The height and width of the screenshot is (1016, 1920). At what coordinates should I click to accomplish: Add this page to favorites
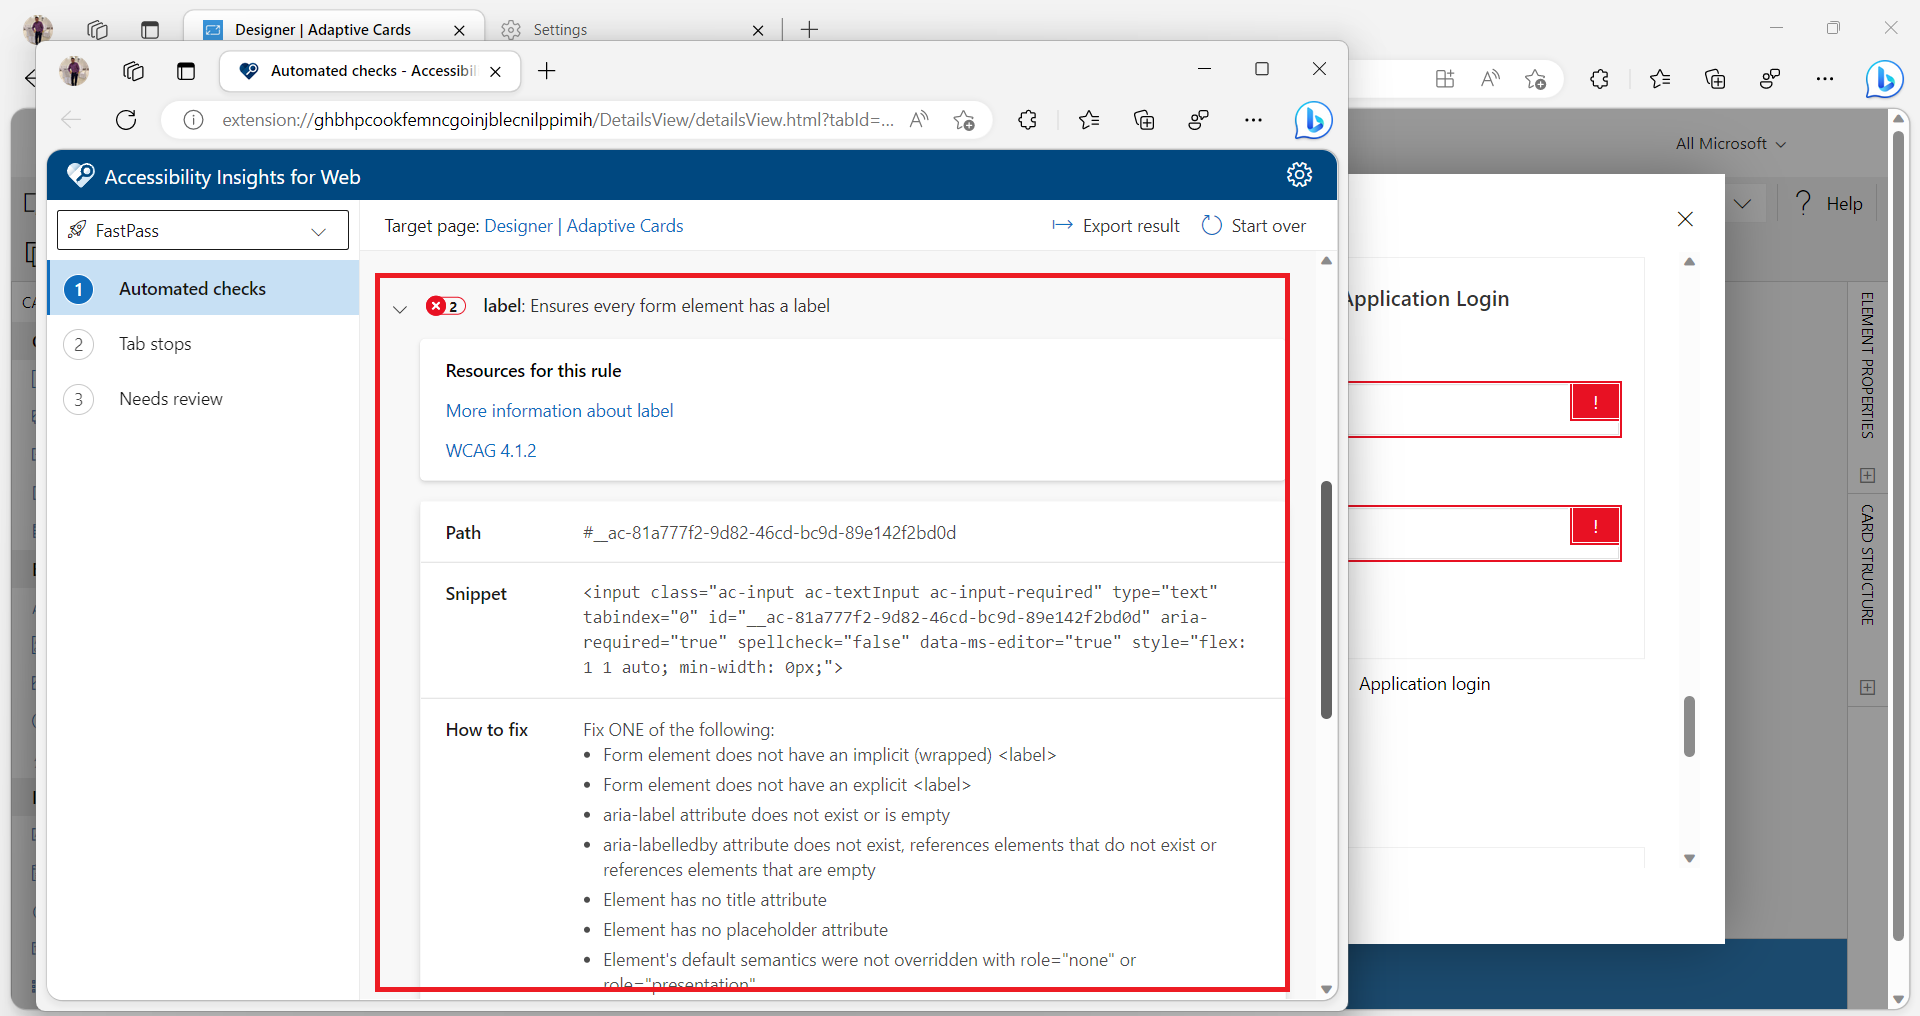click(x=963, y=120)
